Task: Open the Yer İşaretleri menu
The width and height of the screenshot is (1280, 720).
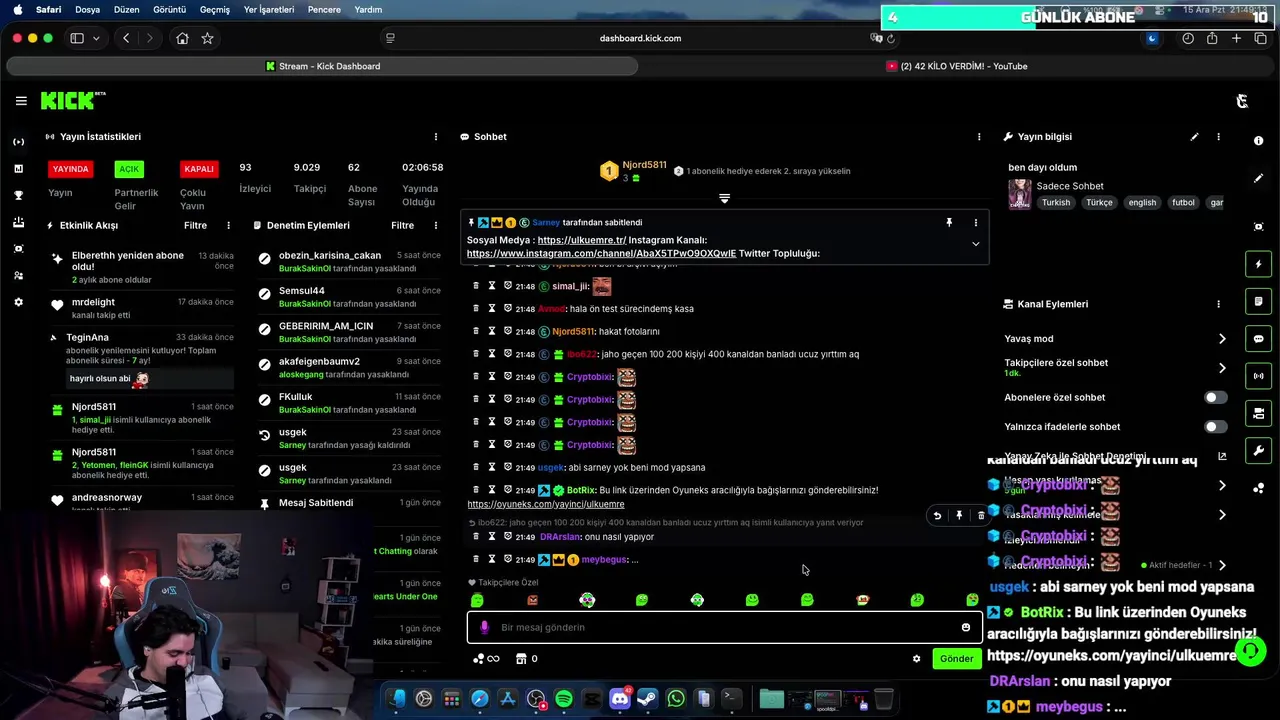Action: coord(269,9)
